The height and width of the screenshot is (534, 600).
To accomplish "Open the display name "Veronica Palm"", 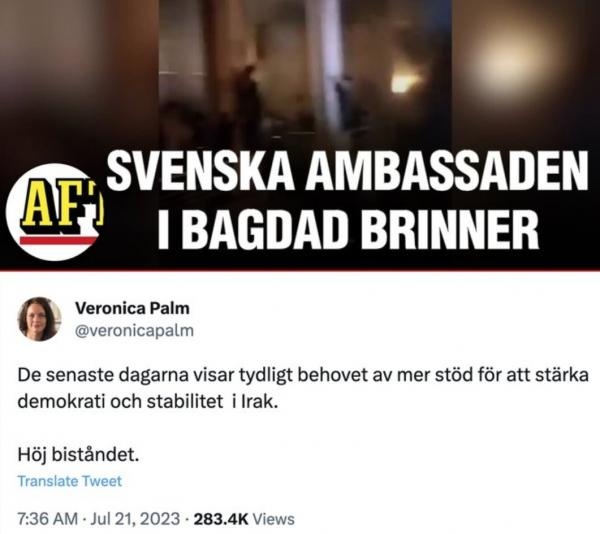I will click(132, 308).
